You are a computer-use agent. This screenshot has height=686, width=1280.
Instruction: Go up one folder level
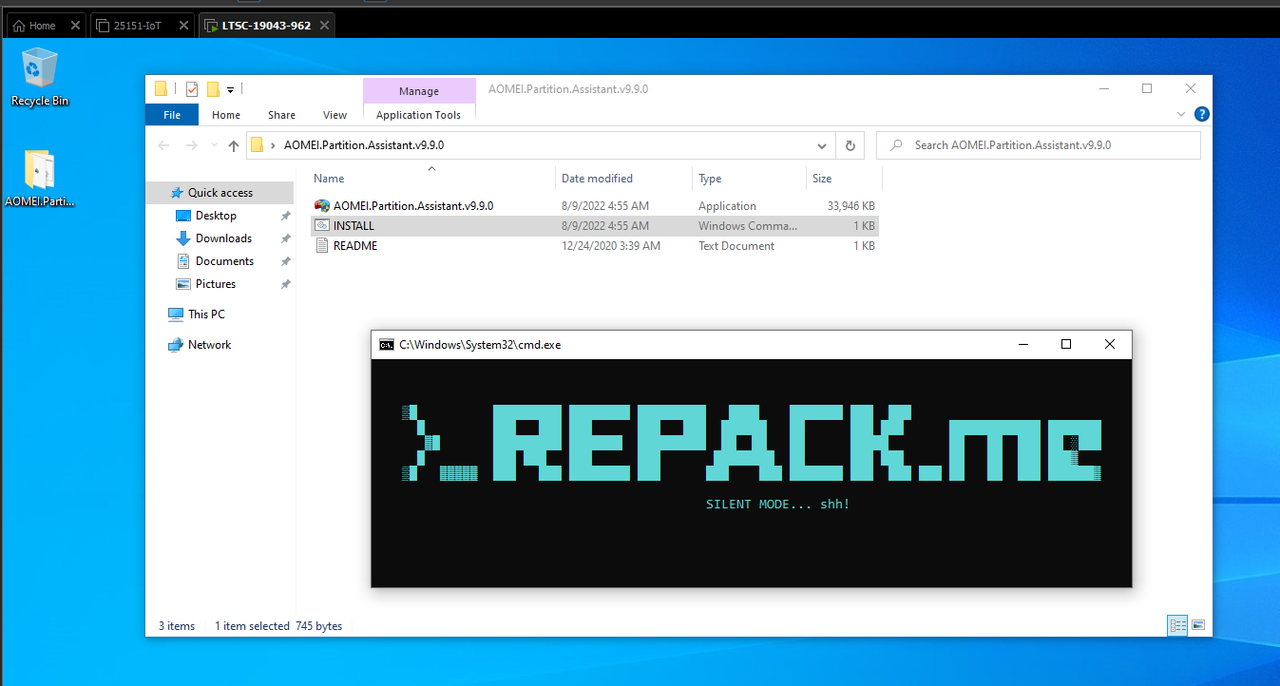pos(234,146)
